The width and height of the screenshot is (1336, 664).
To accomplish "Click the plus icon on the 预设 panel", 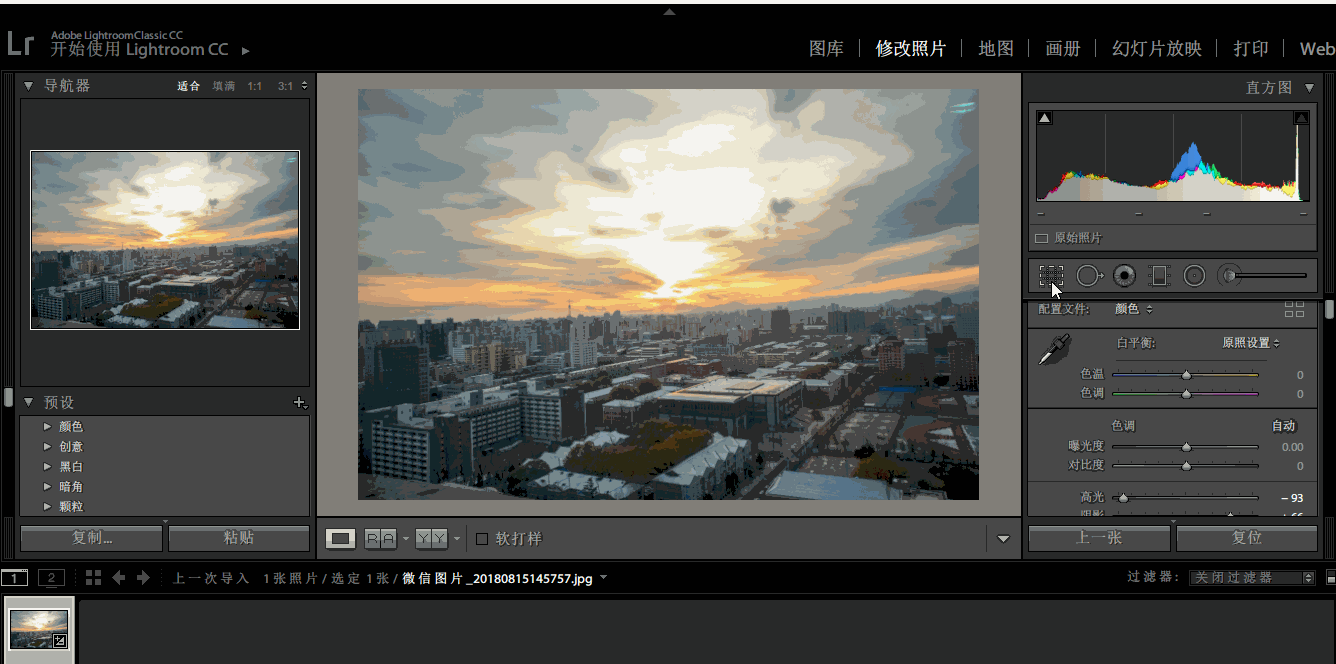I will 300,402.
